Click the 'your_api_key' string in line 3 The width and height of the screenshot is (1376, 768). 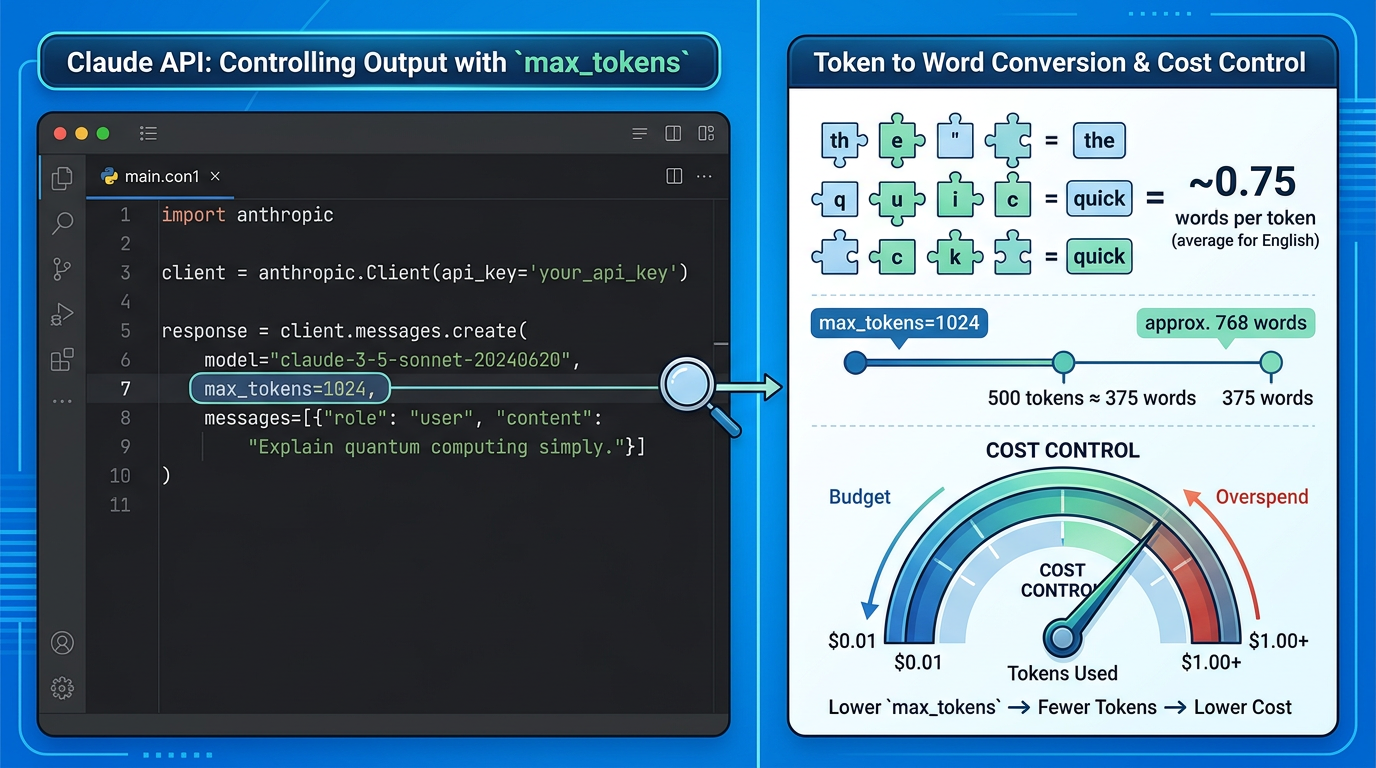pyautogui.click(x=602, y=273)
